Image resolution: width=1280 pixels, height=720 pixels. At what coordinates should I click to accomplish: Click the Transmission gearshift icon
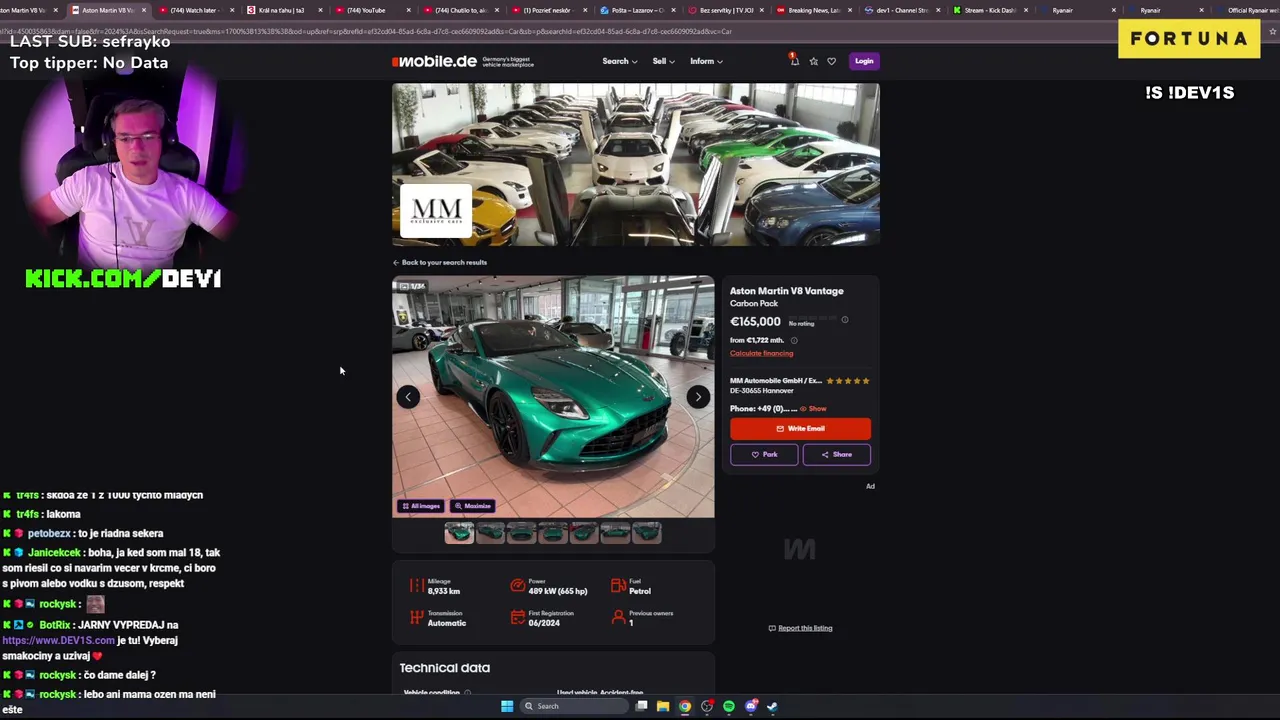(417, 618)
